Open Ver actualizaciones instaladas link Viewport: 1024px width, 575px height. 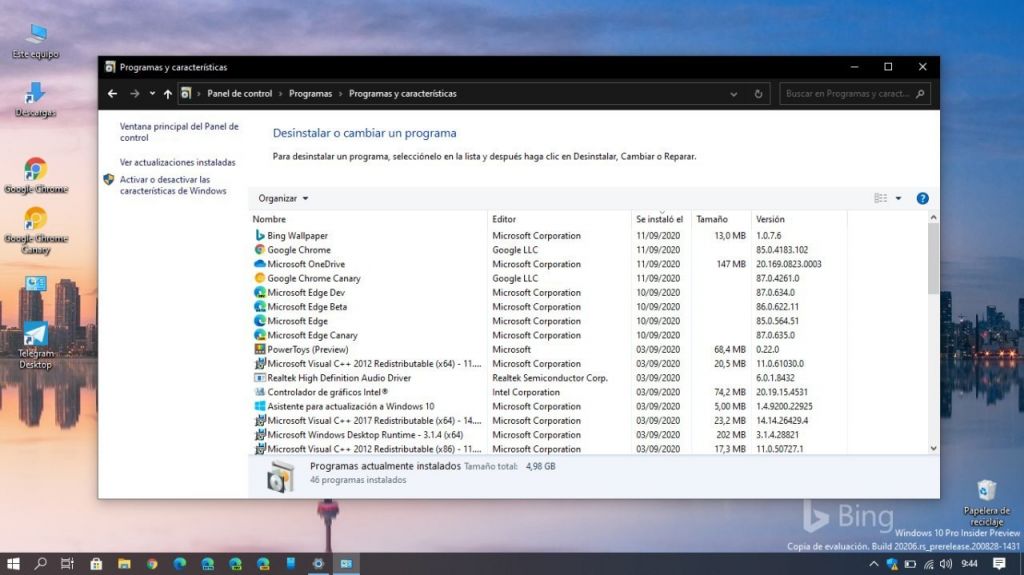(177, 162)
